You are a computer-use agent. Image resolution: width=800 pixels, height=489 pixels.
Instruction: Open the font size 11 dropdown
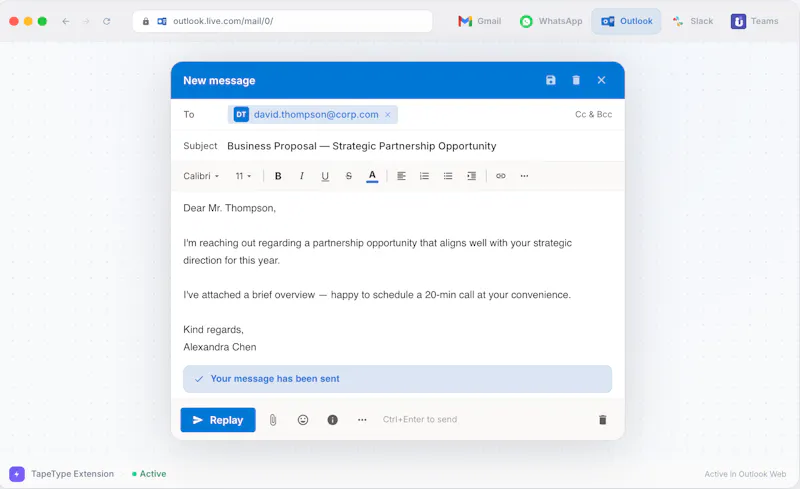click(243, 176)
